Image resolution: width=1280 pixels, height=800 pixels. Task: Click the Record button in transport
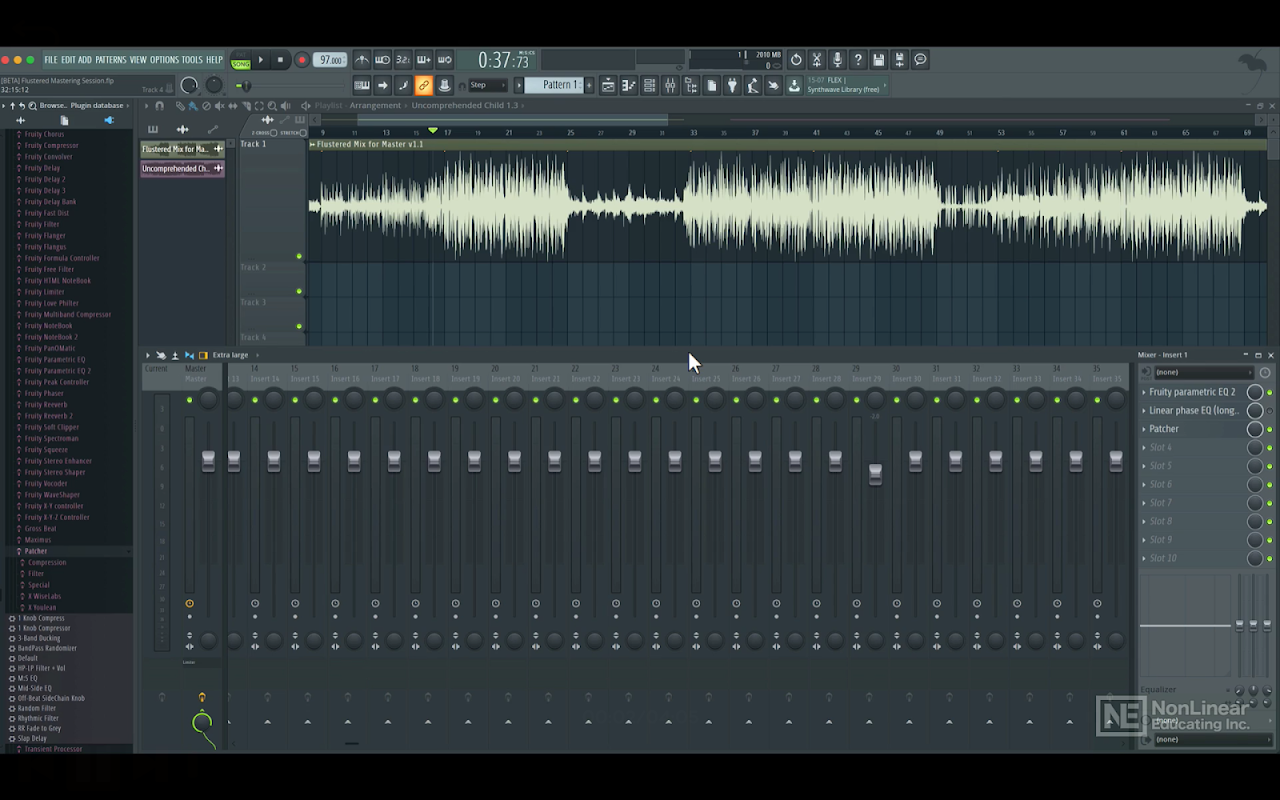pos(301,60)
